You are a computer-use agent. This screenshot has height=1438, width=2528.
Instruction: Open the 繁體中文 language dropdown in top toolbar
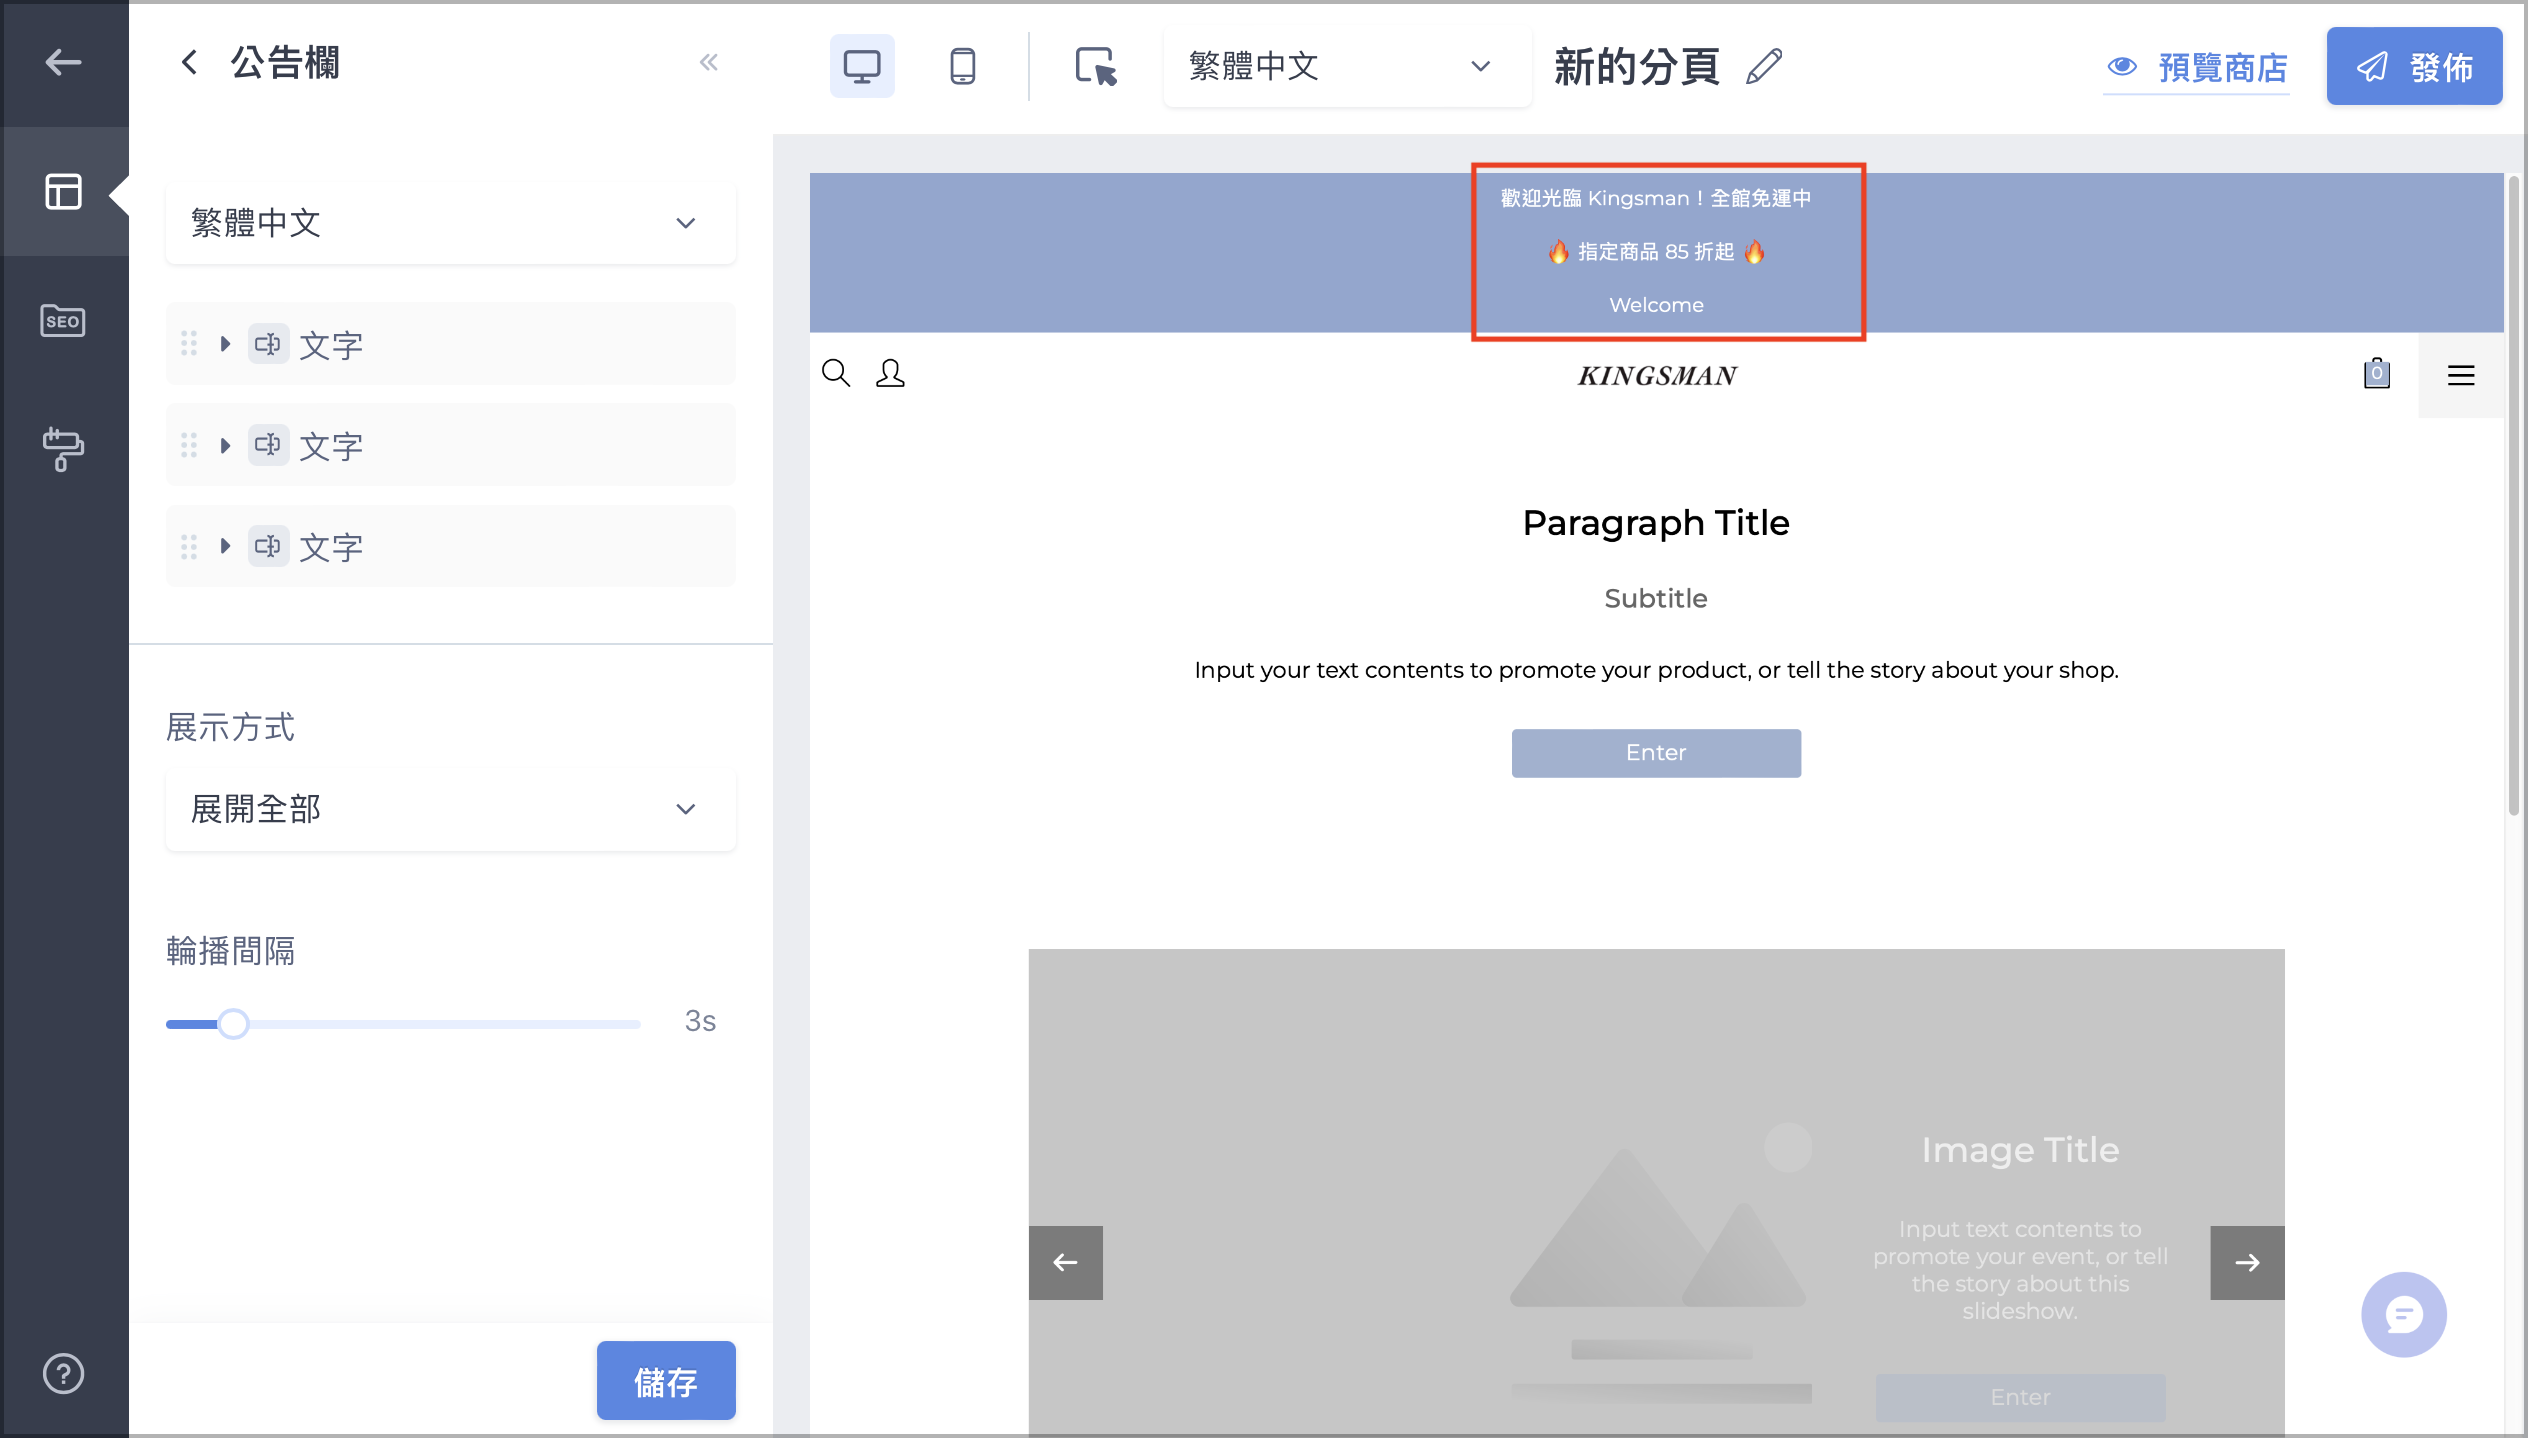point(1346,66)
